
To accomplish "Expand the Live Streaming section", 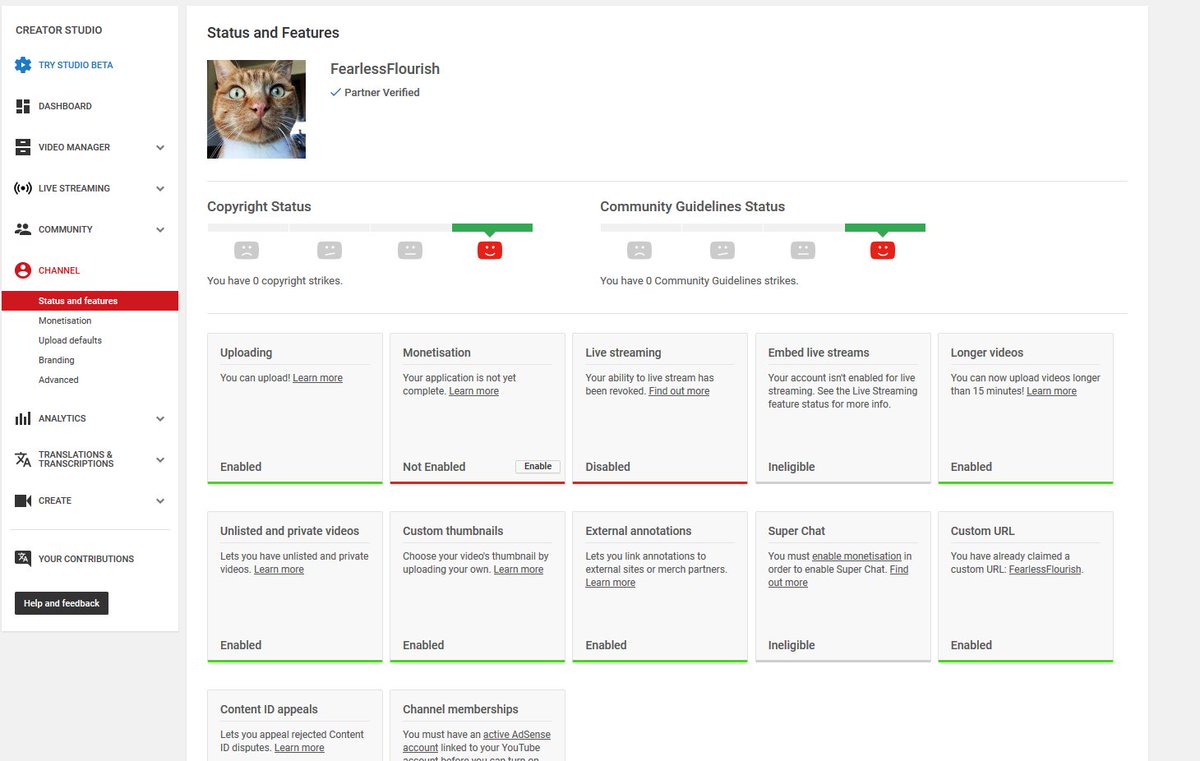I will point(160,189).
